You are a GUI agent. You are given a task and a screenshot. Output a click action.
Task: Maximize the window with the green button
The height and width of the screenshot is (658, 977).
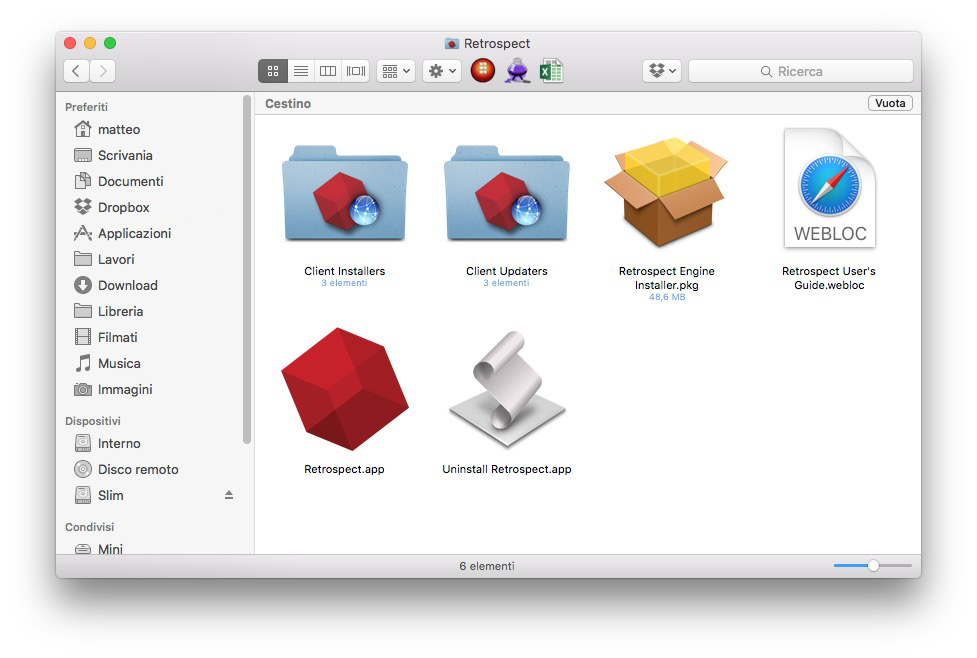click(110, 43)
